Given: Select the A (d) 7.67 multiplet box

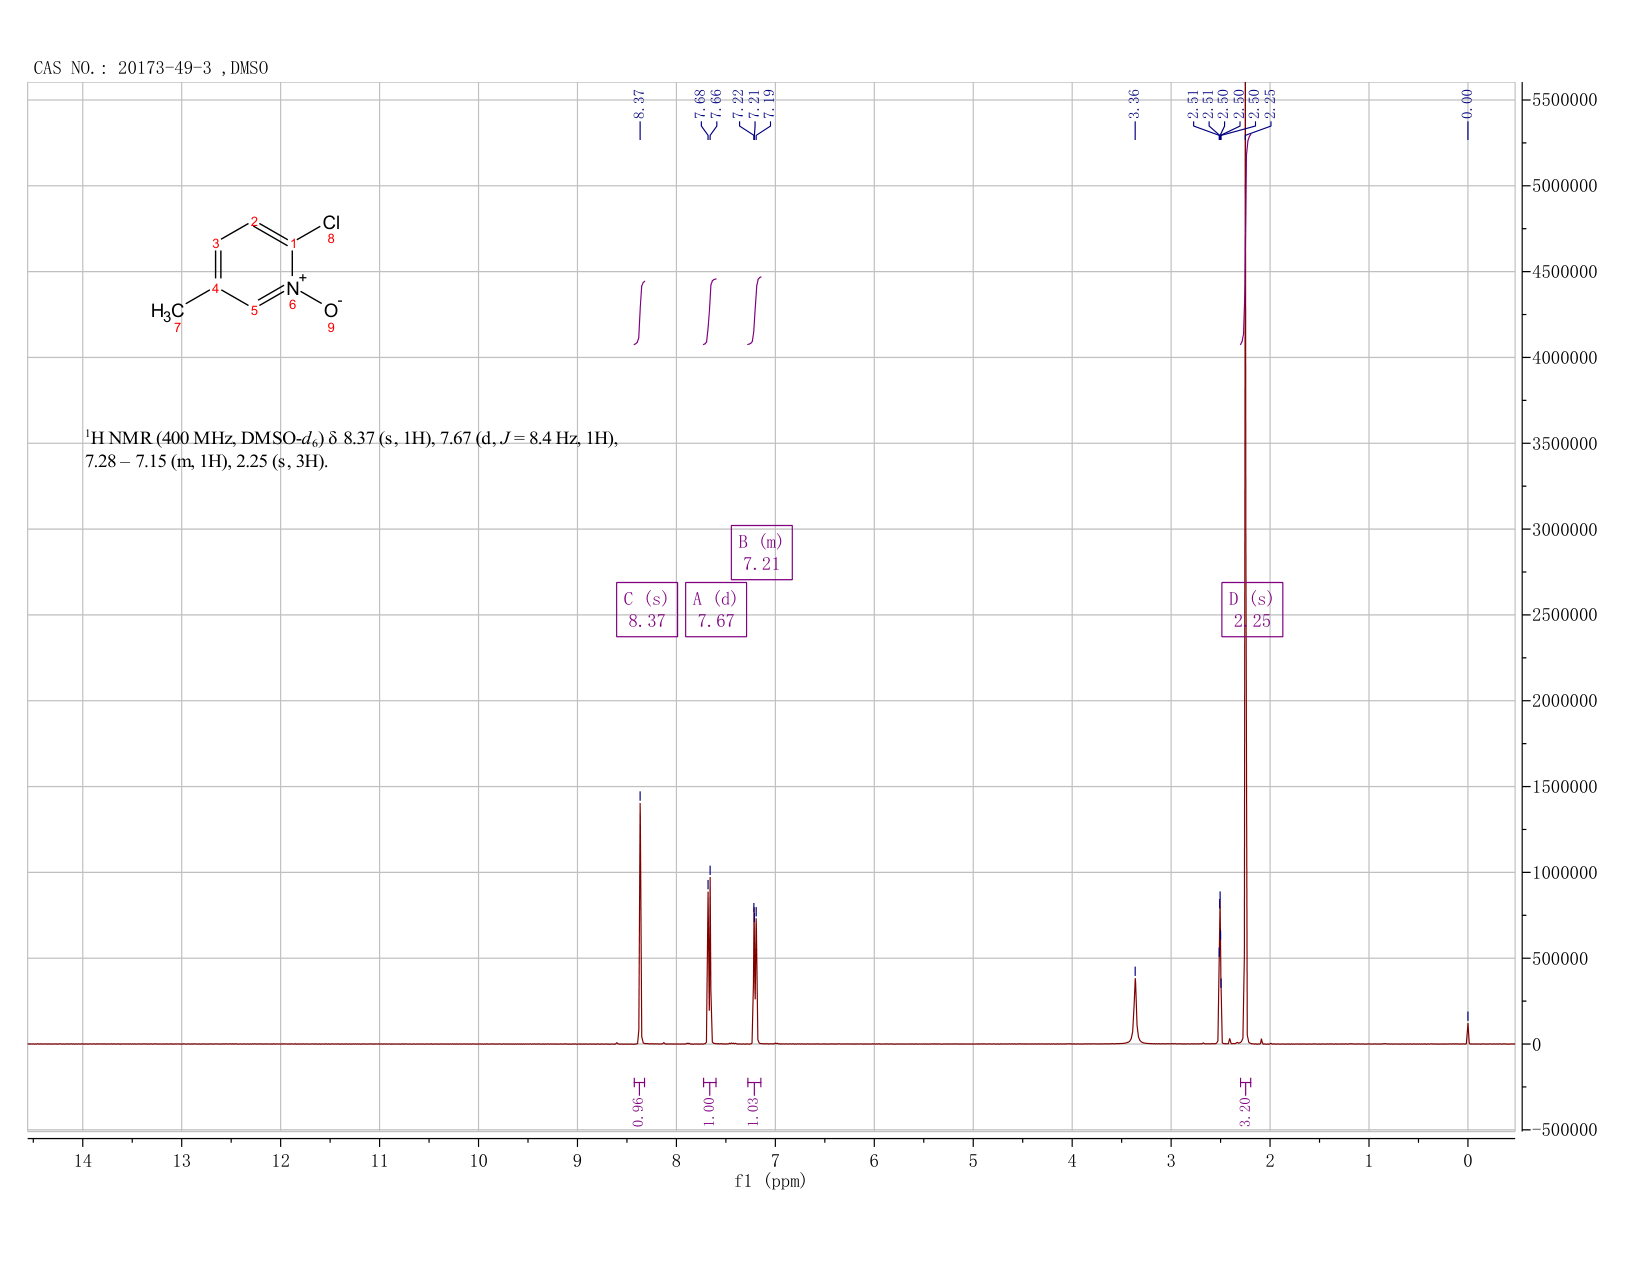Looking at the screenshot, I should click(715, 609).
